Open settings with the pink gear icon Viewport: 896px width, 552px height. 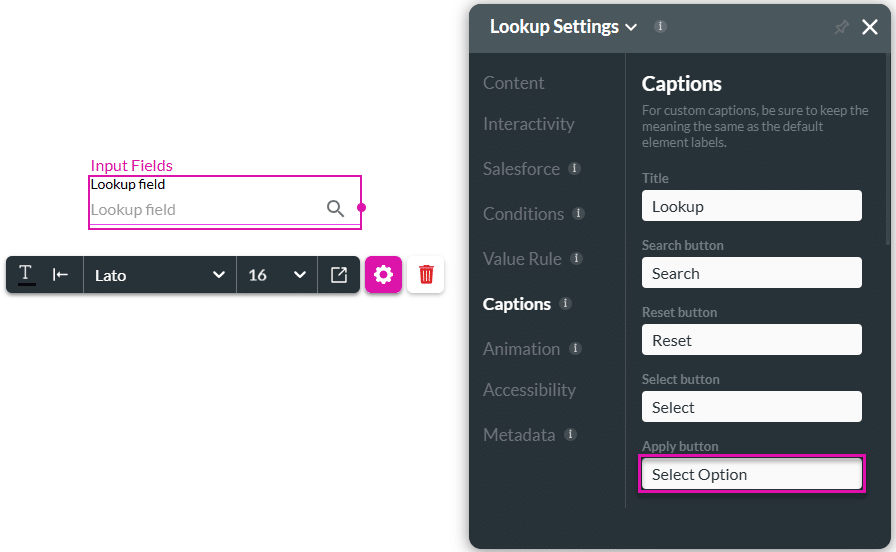[383, 274]
